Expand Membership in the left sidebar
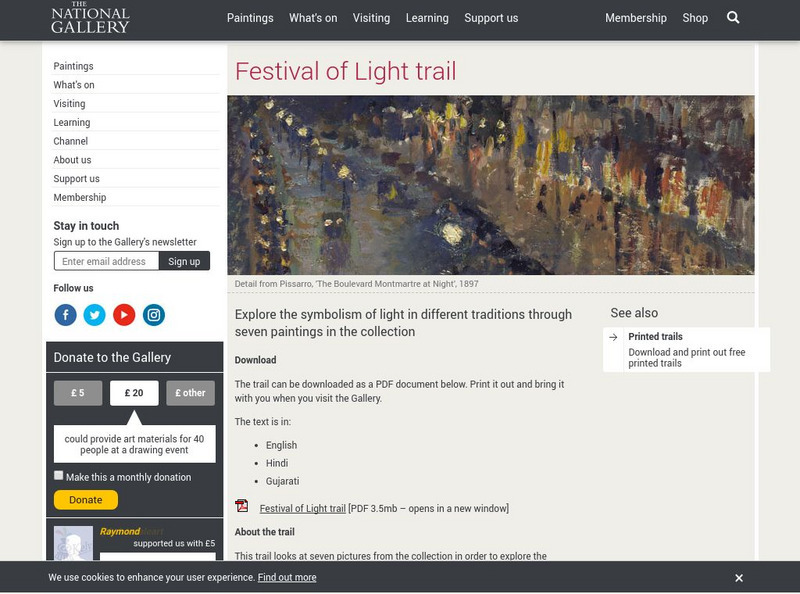Viewport: 800px width, 594px height. pyautogui.click(x=80, y=198)
